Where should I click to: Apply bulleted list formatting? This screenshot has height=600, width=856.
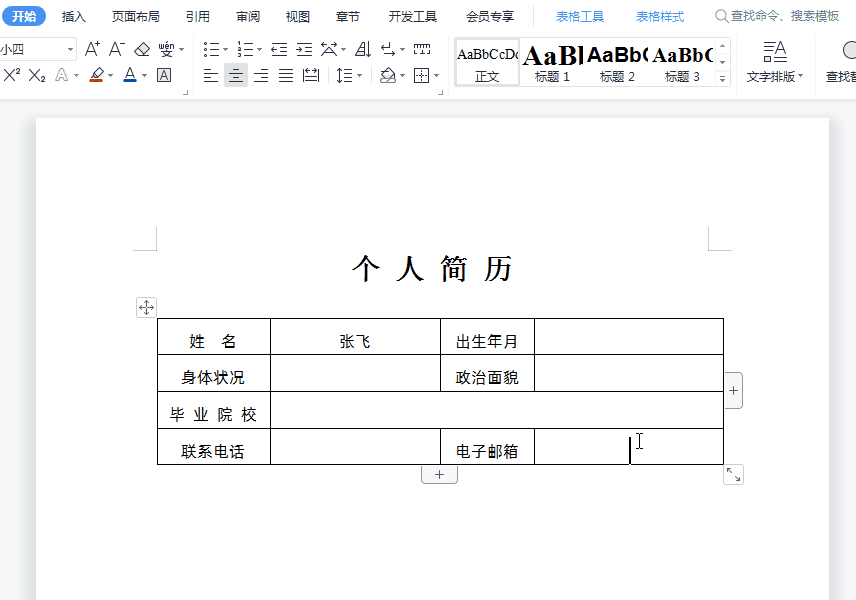211,50
